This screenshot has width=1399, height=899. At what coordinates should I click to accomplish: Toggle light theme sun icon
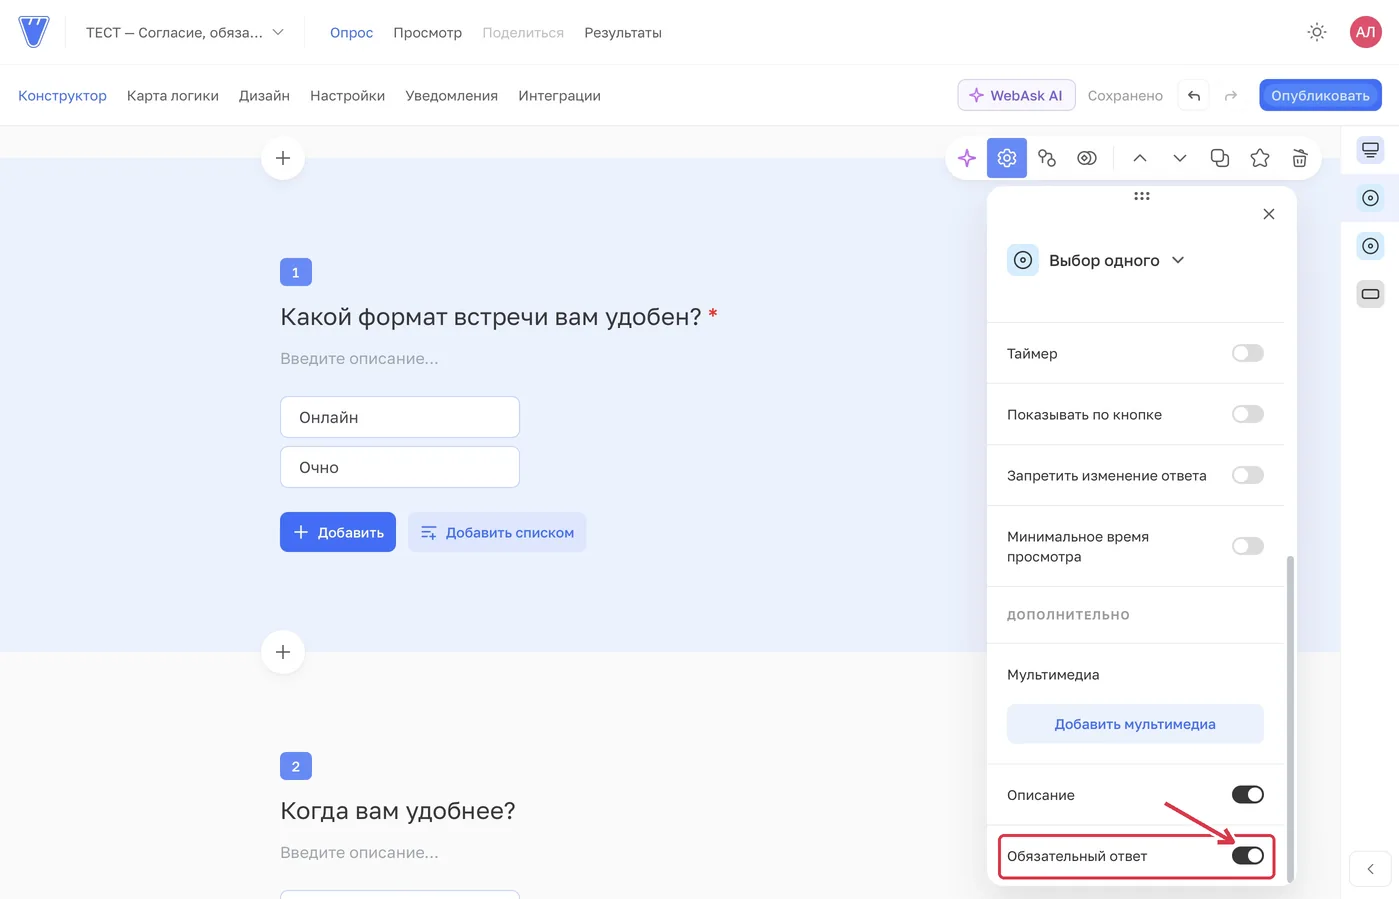pyautogui.click(x=1317, y=32)
